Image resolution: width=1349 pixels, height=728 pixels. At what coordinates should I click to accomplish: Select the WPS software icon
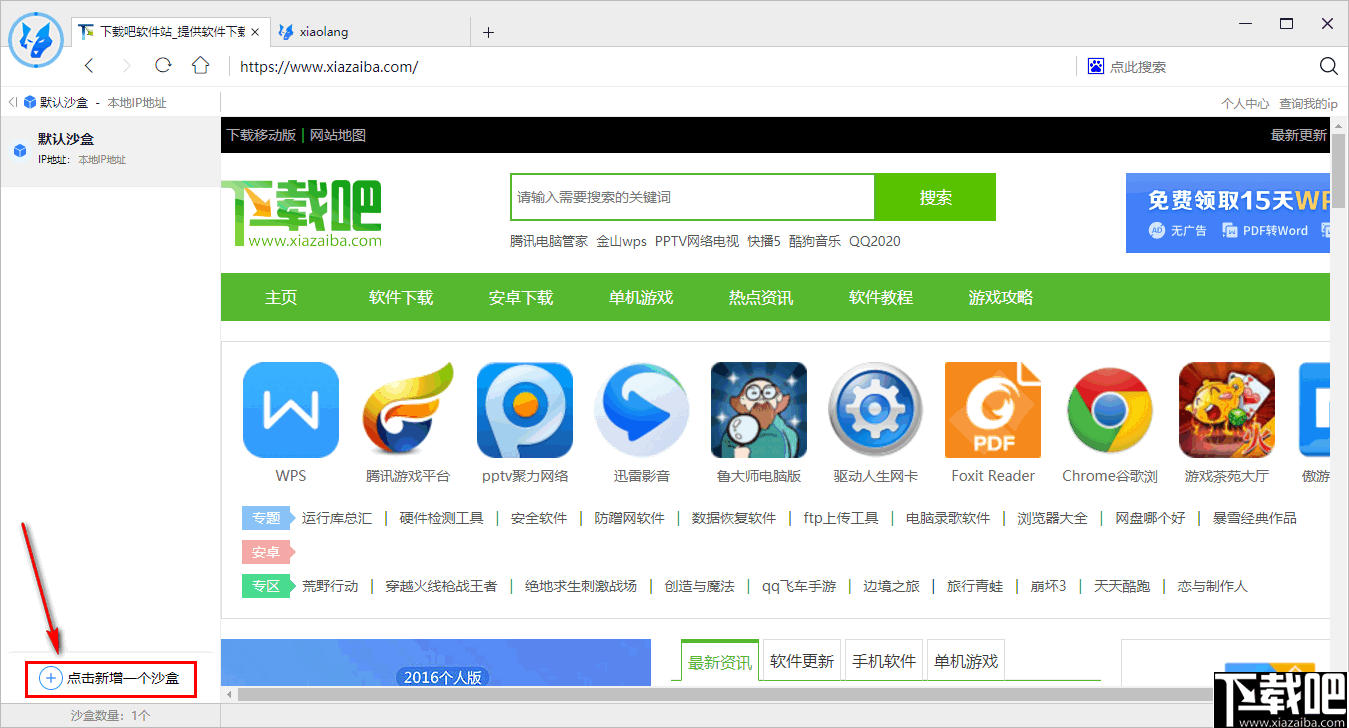[x=290, y=410]
